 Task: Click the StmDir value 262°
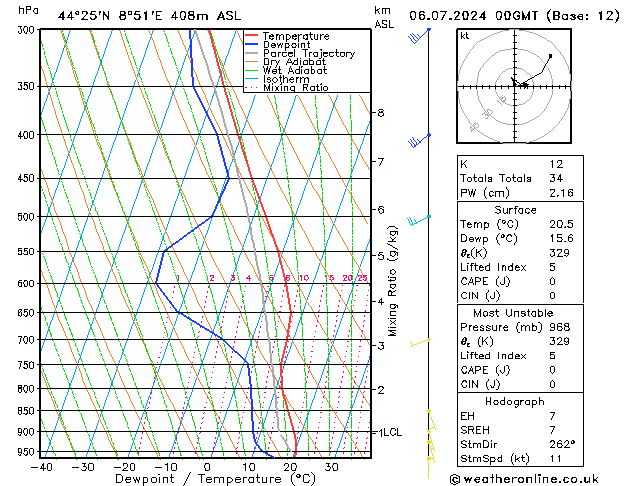tap(562, 445)
